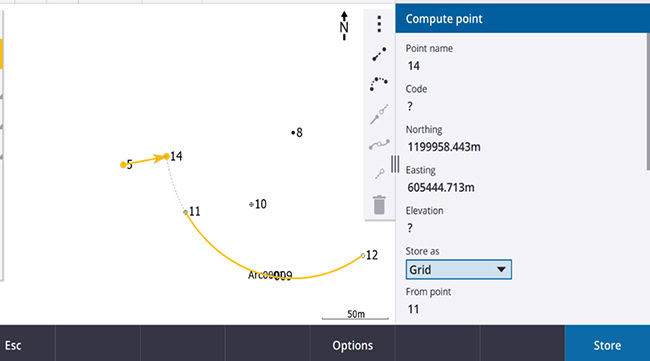Open the three-dot map toolbar menu
Screen dimensions: 650x361
point(379,24)
